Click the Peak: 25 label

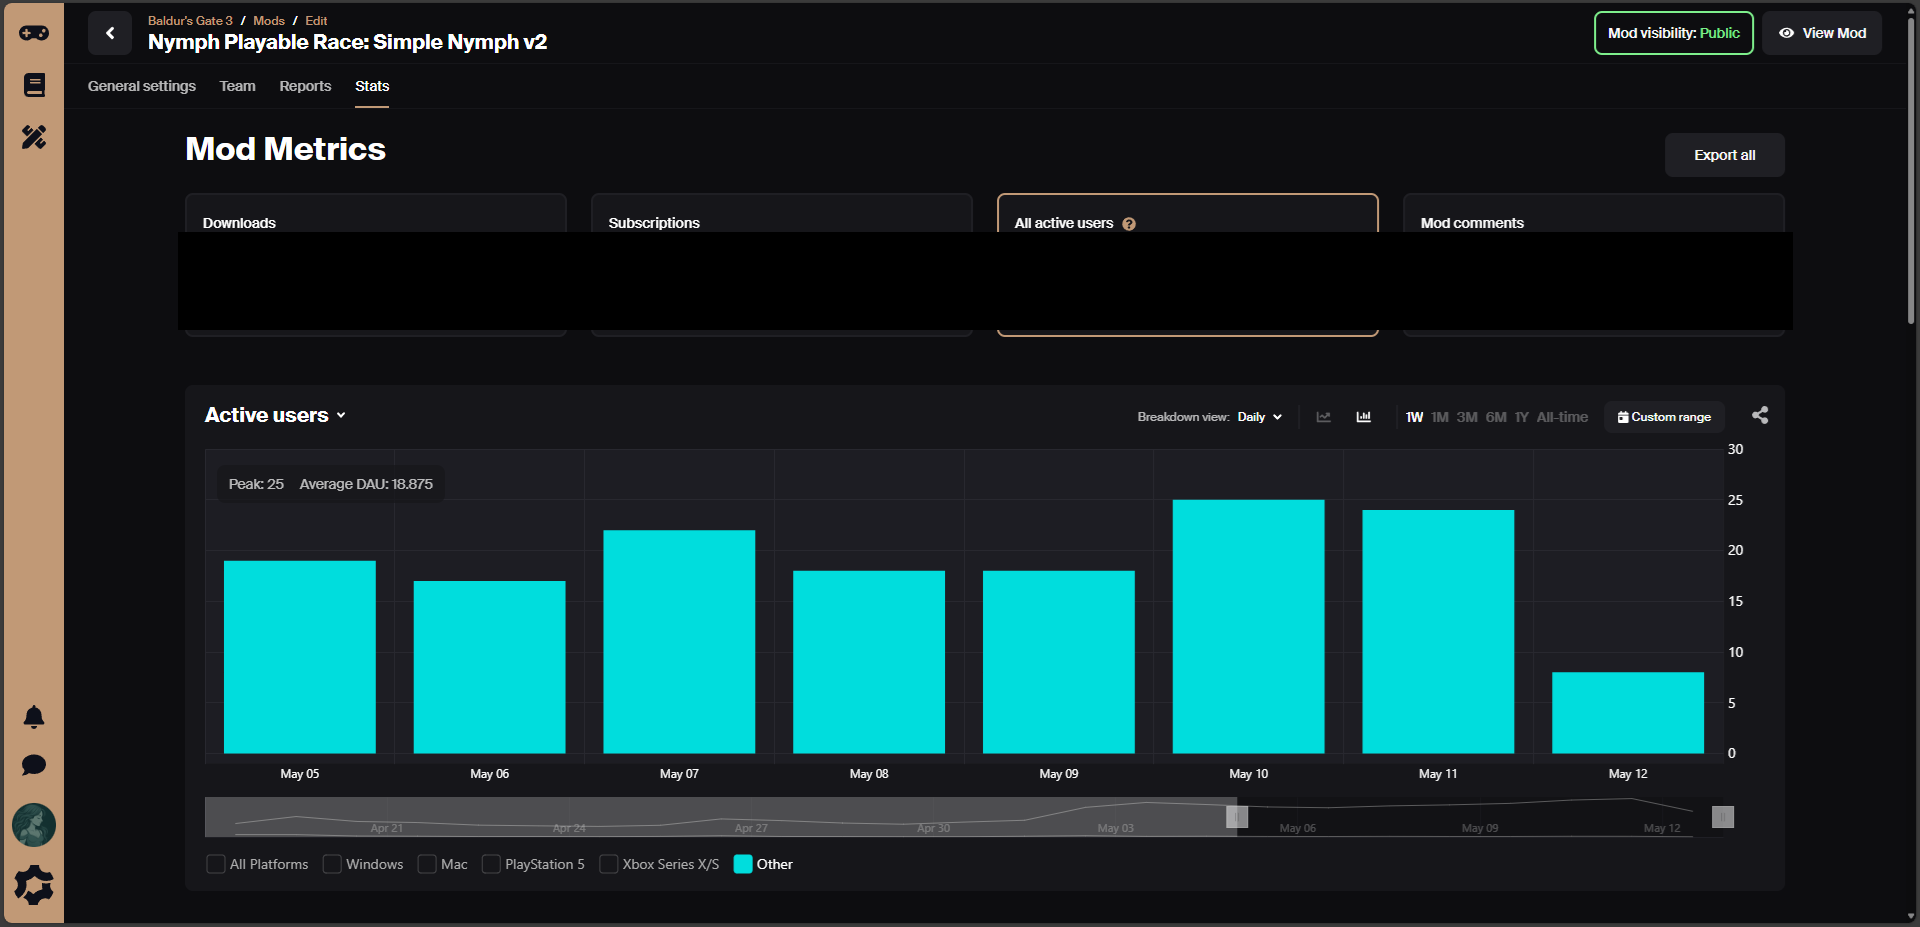pos(256,484)
